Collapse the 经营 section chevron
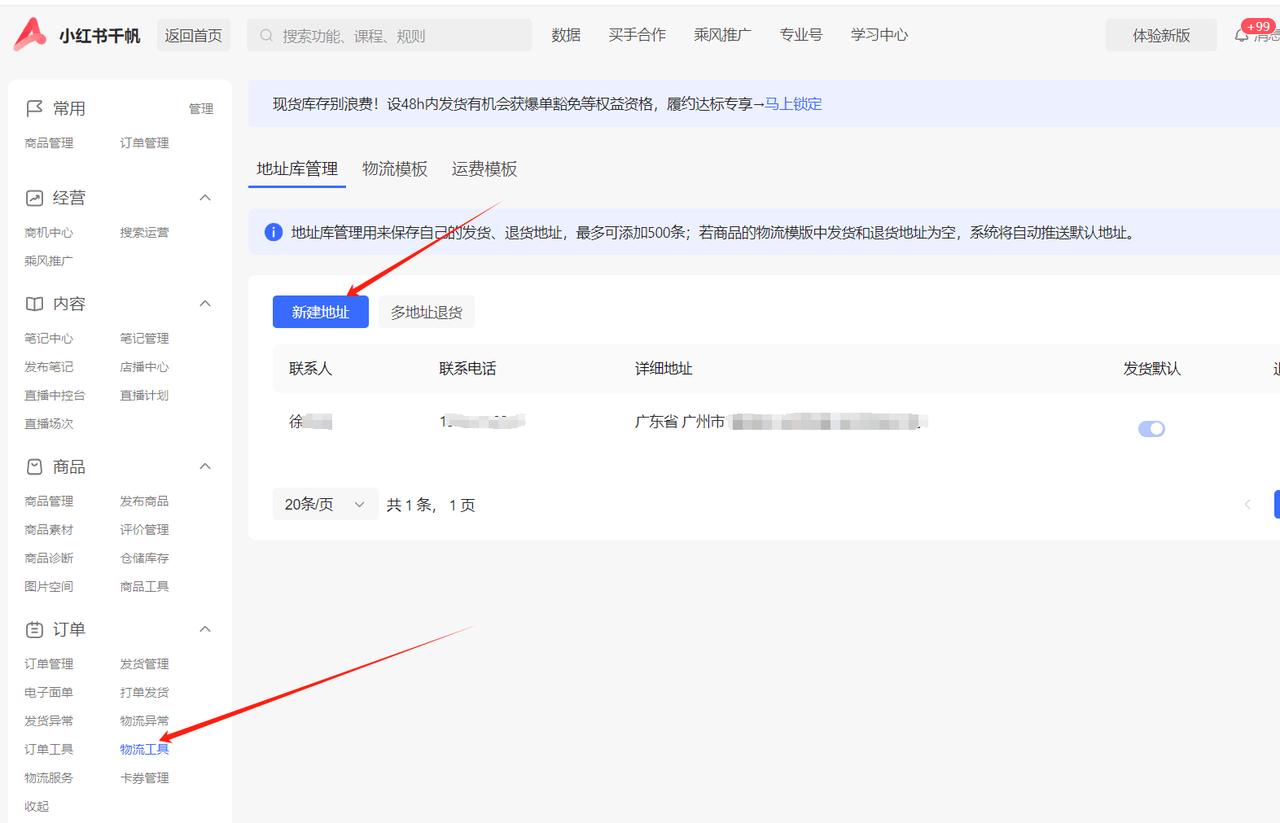Image resolution: width=1280 pixels, height=823 pixels. click(x=204, y=197)
